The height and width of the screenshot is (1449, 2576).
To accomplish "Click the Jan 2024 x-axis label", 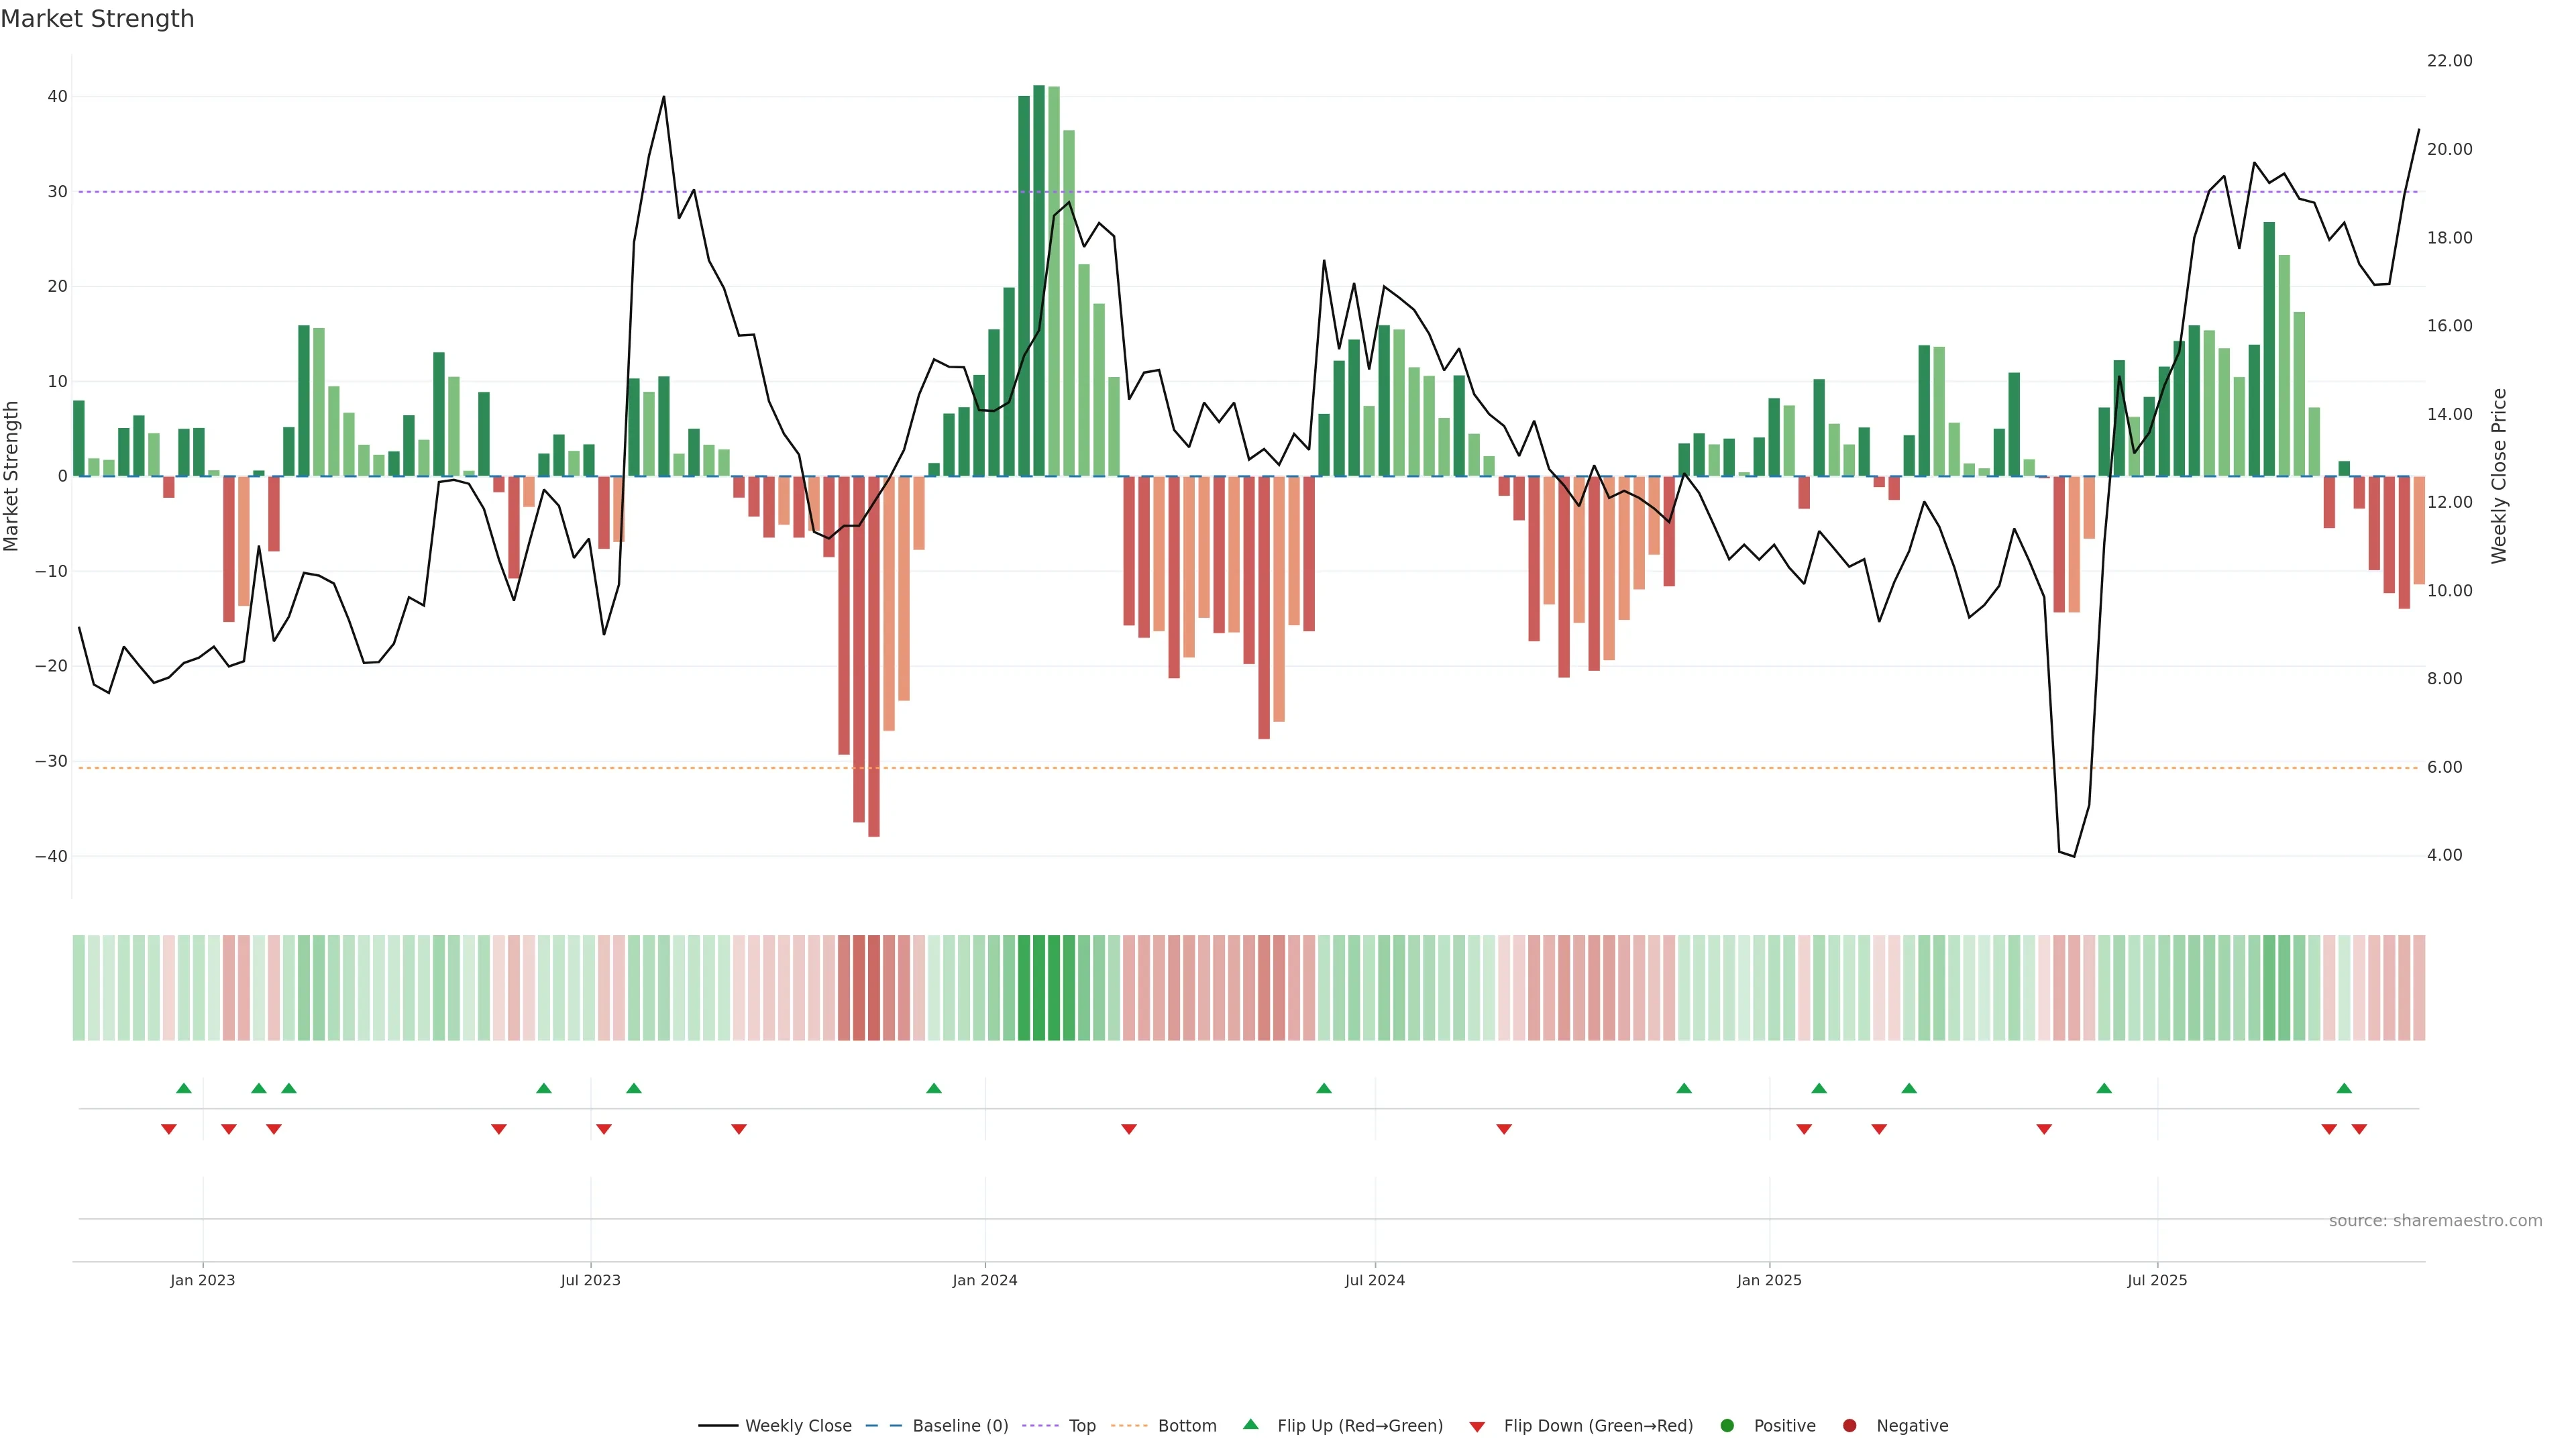I will pyautogui.click(x=985, y=1280).
